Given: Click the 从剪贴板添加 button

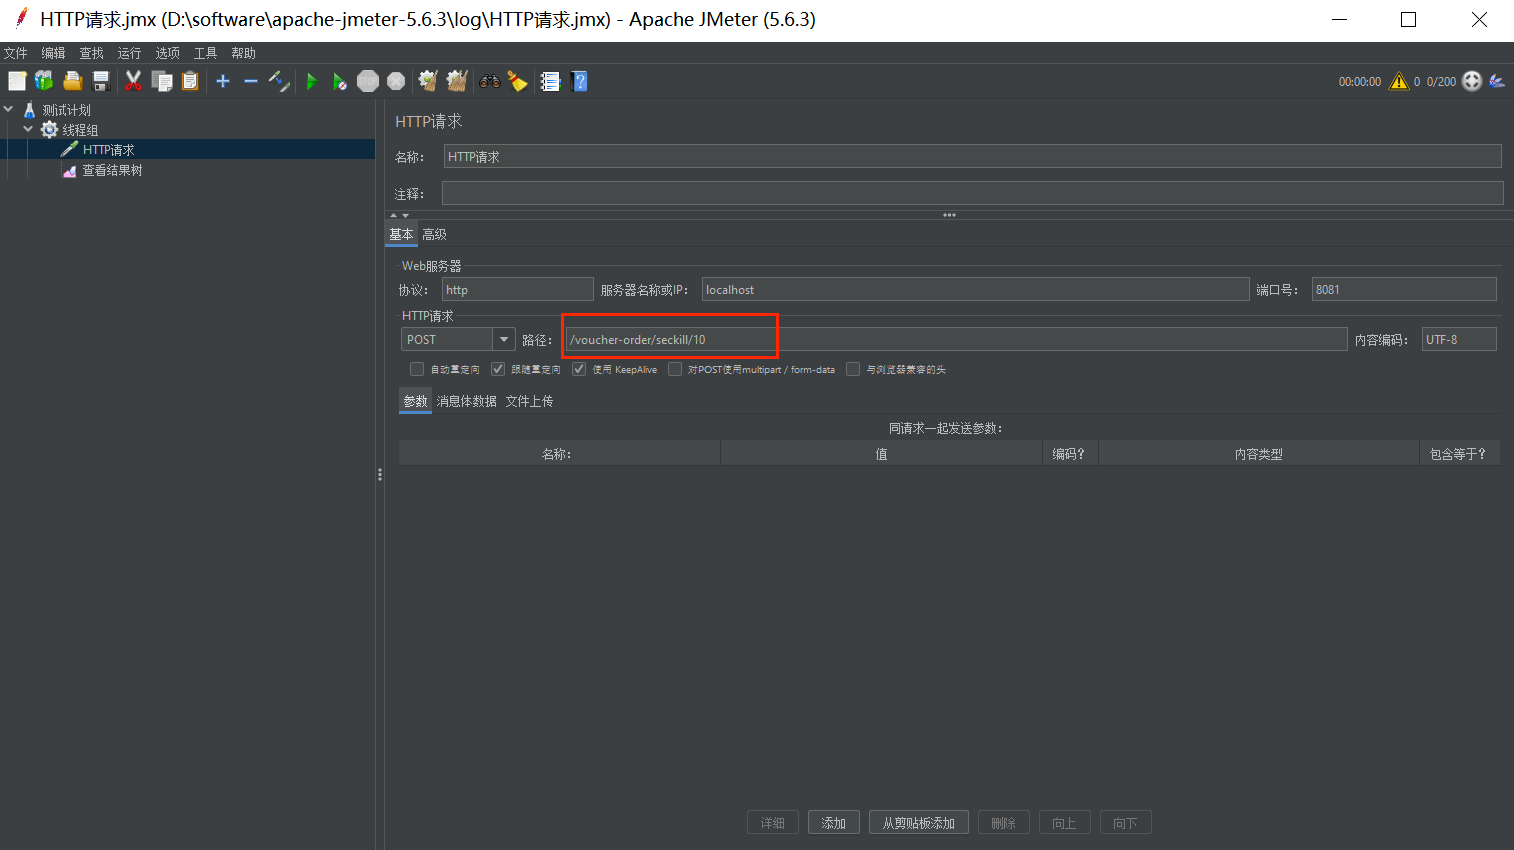Looking at the screenshot, I should pyautogui.click(x=919, y=823).
